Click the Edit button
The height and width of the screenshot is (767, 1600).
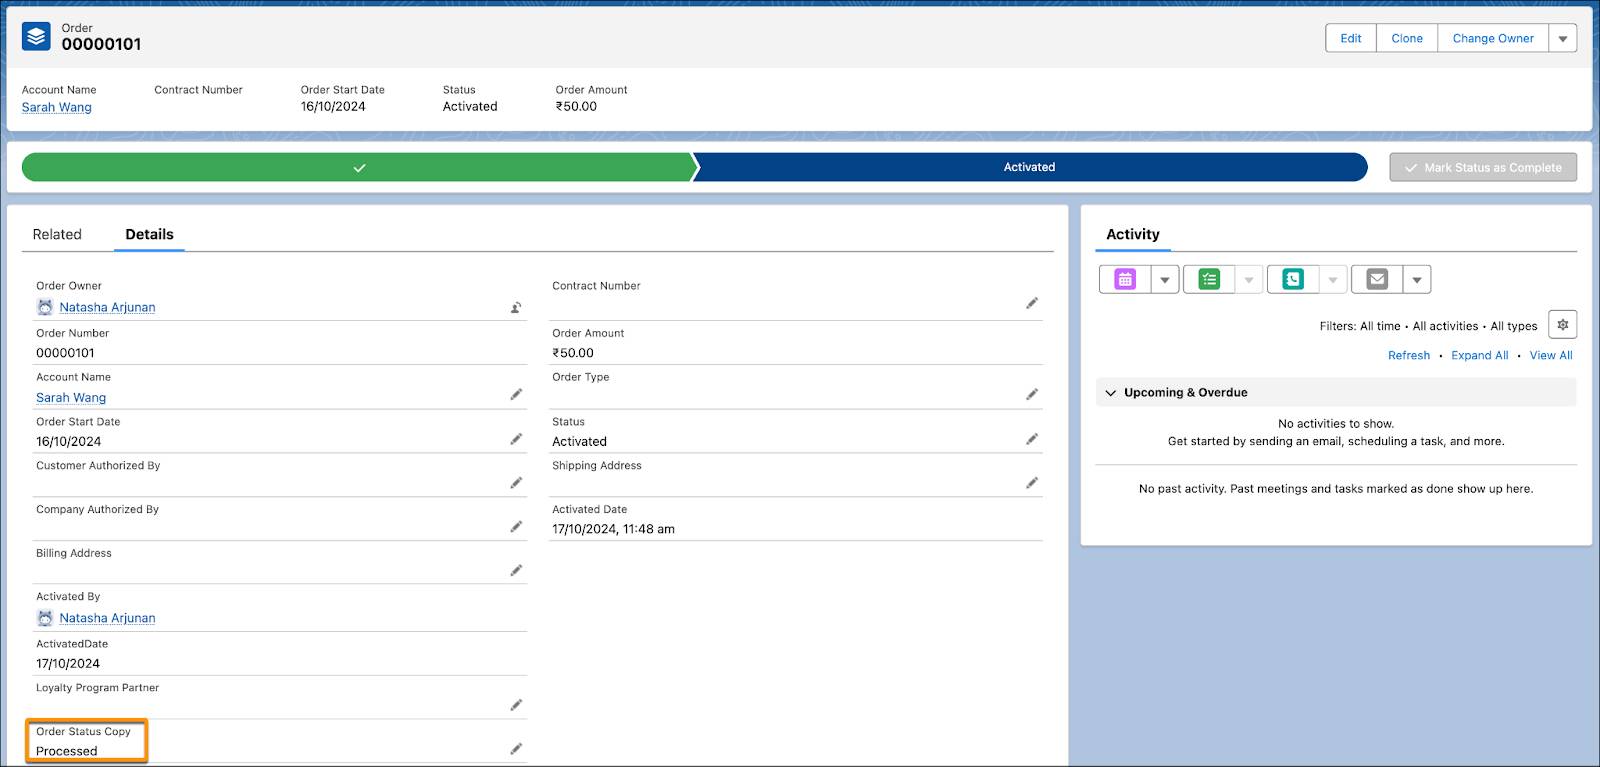point(1351,38)
